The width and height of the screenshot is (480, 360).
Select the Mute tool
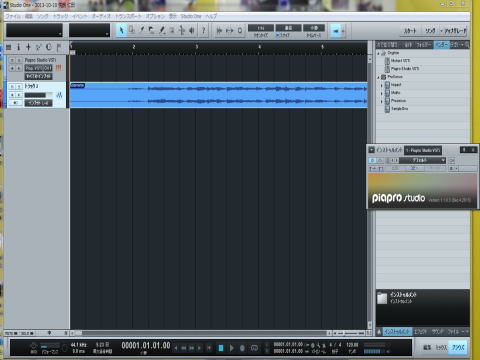(x=172, y=30)
